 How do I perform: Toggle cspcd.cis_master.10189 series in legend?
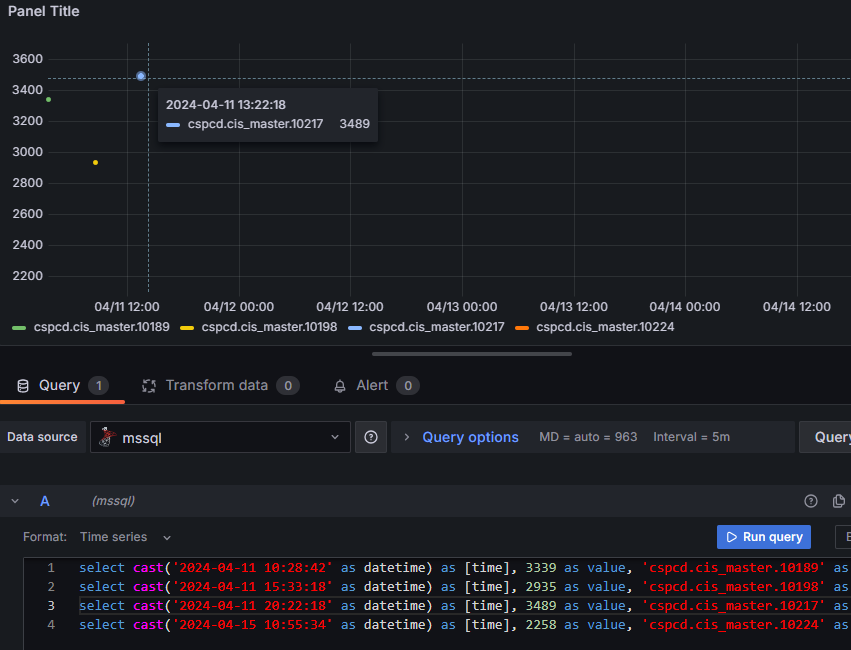point(101,327)
